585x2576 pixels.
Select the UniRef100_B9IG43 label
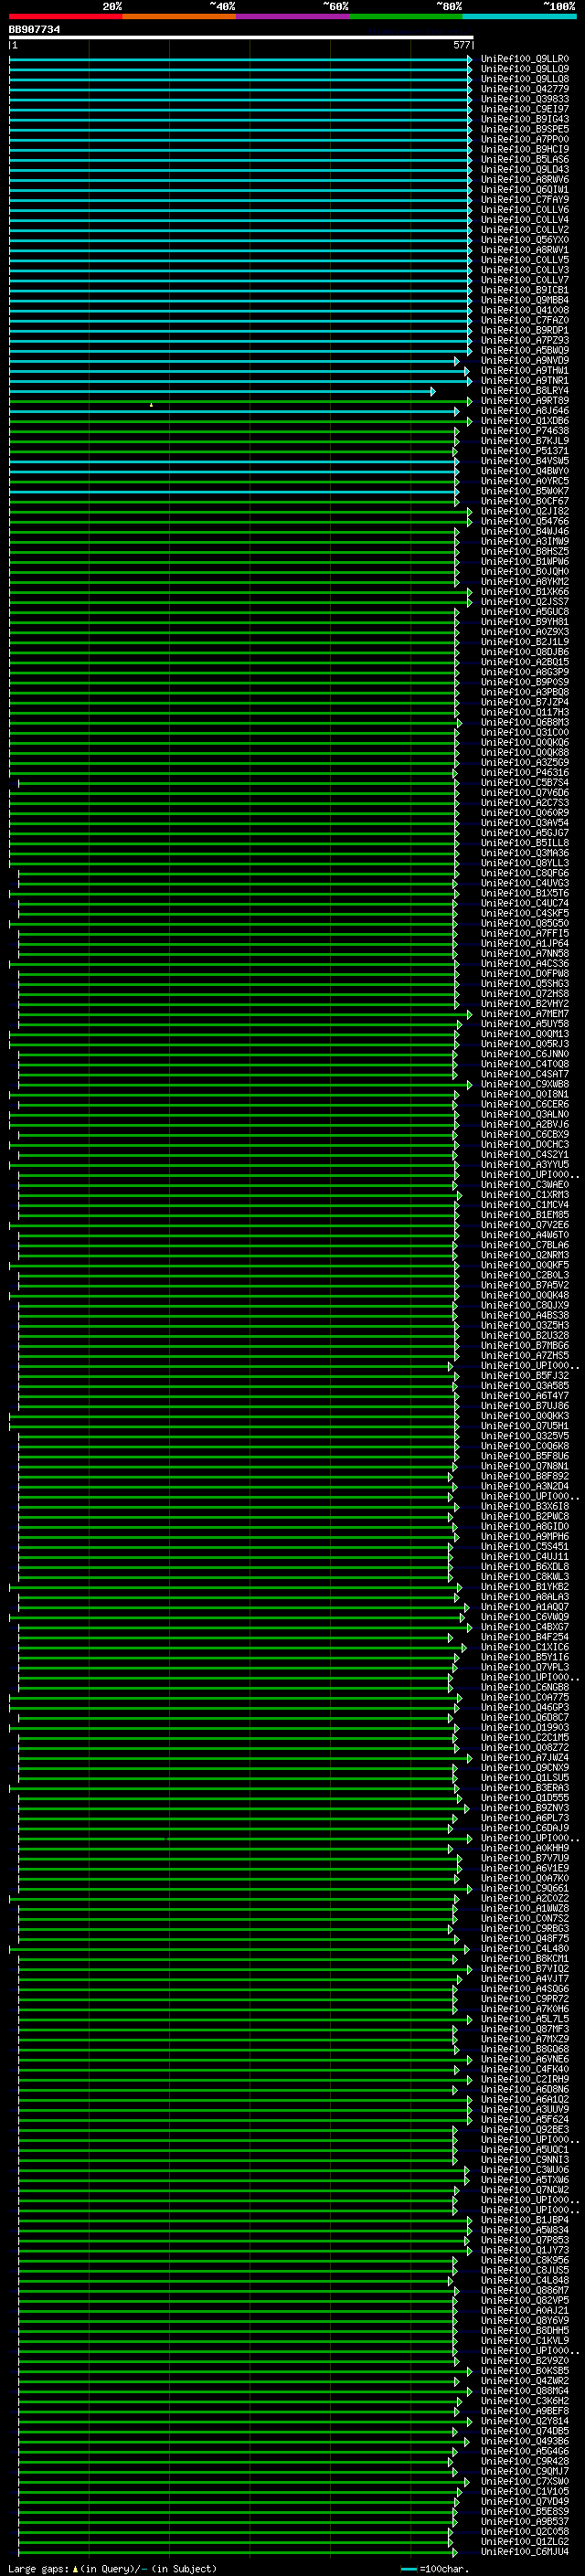[525, 119]
